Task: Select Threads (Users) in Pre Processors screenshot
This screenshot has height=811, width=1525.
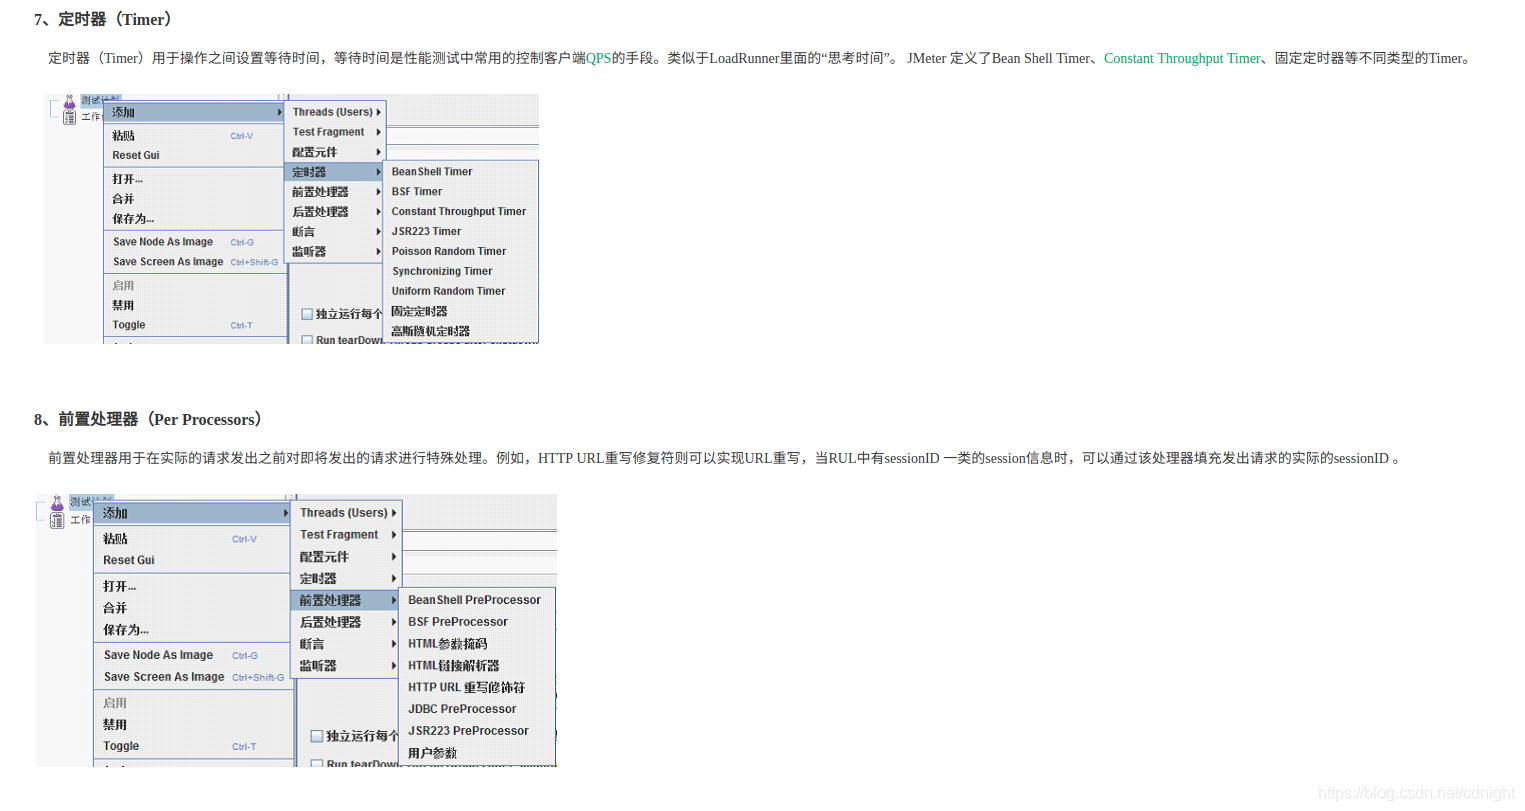Action: click(346, 513)
